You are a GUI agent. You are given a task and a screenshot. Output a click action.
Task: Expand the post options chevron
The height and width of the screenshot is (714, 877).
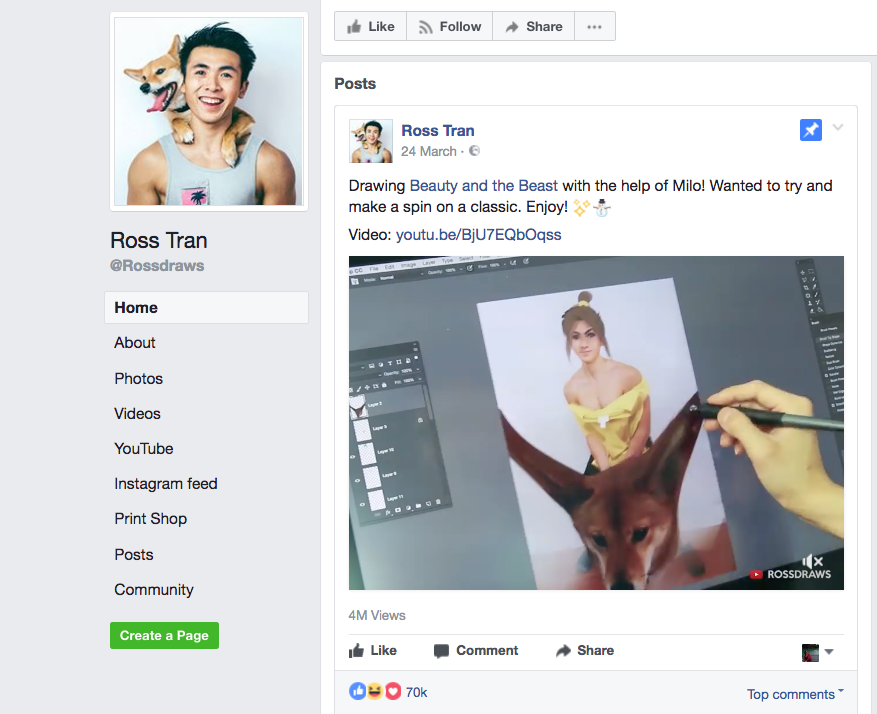click(838, 127)
